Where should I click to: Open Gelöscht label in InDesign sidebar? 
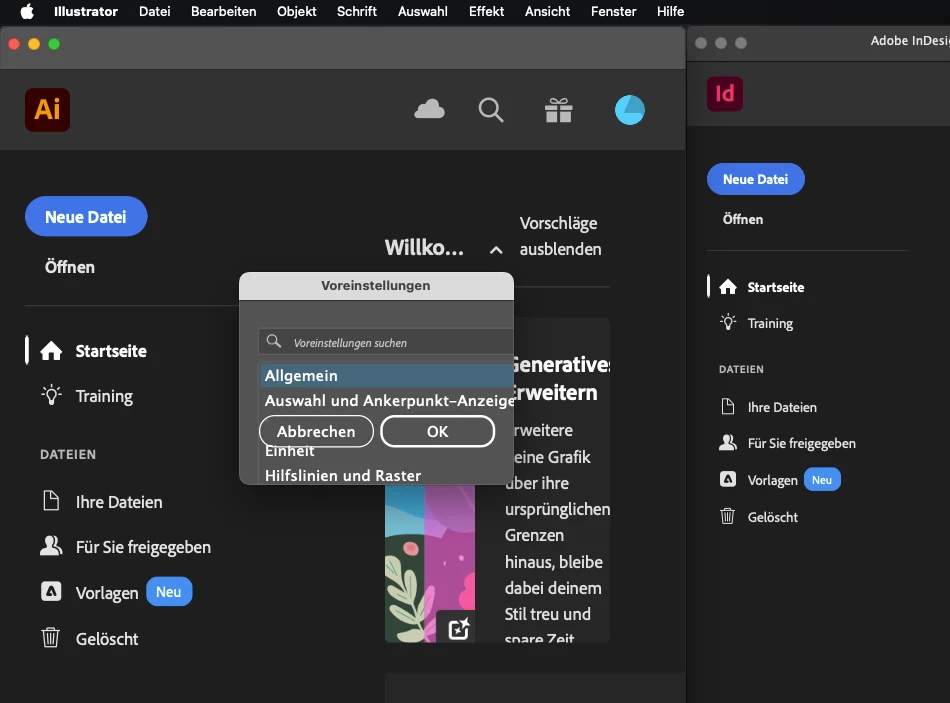pos(772,517)
